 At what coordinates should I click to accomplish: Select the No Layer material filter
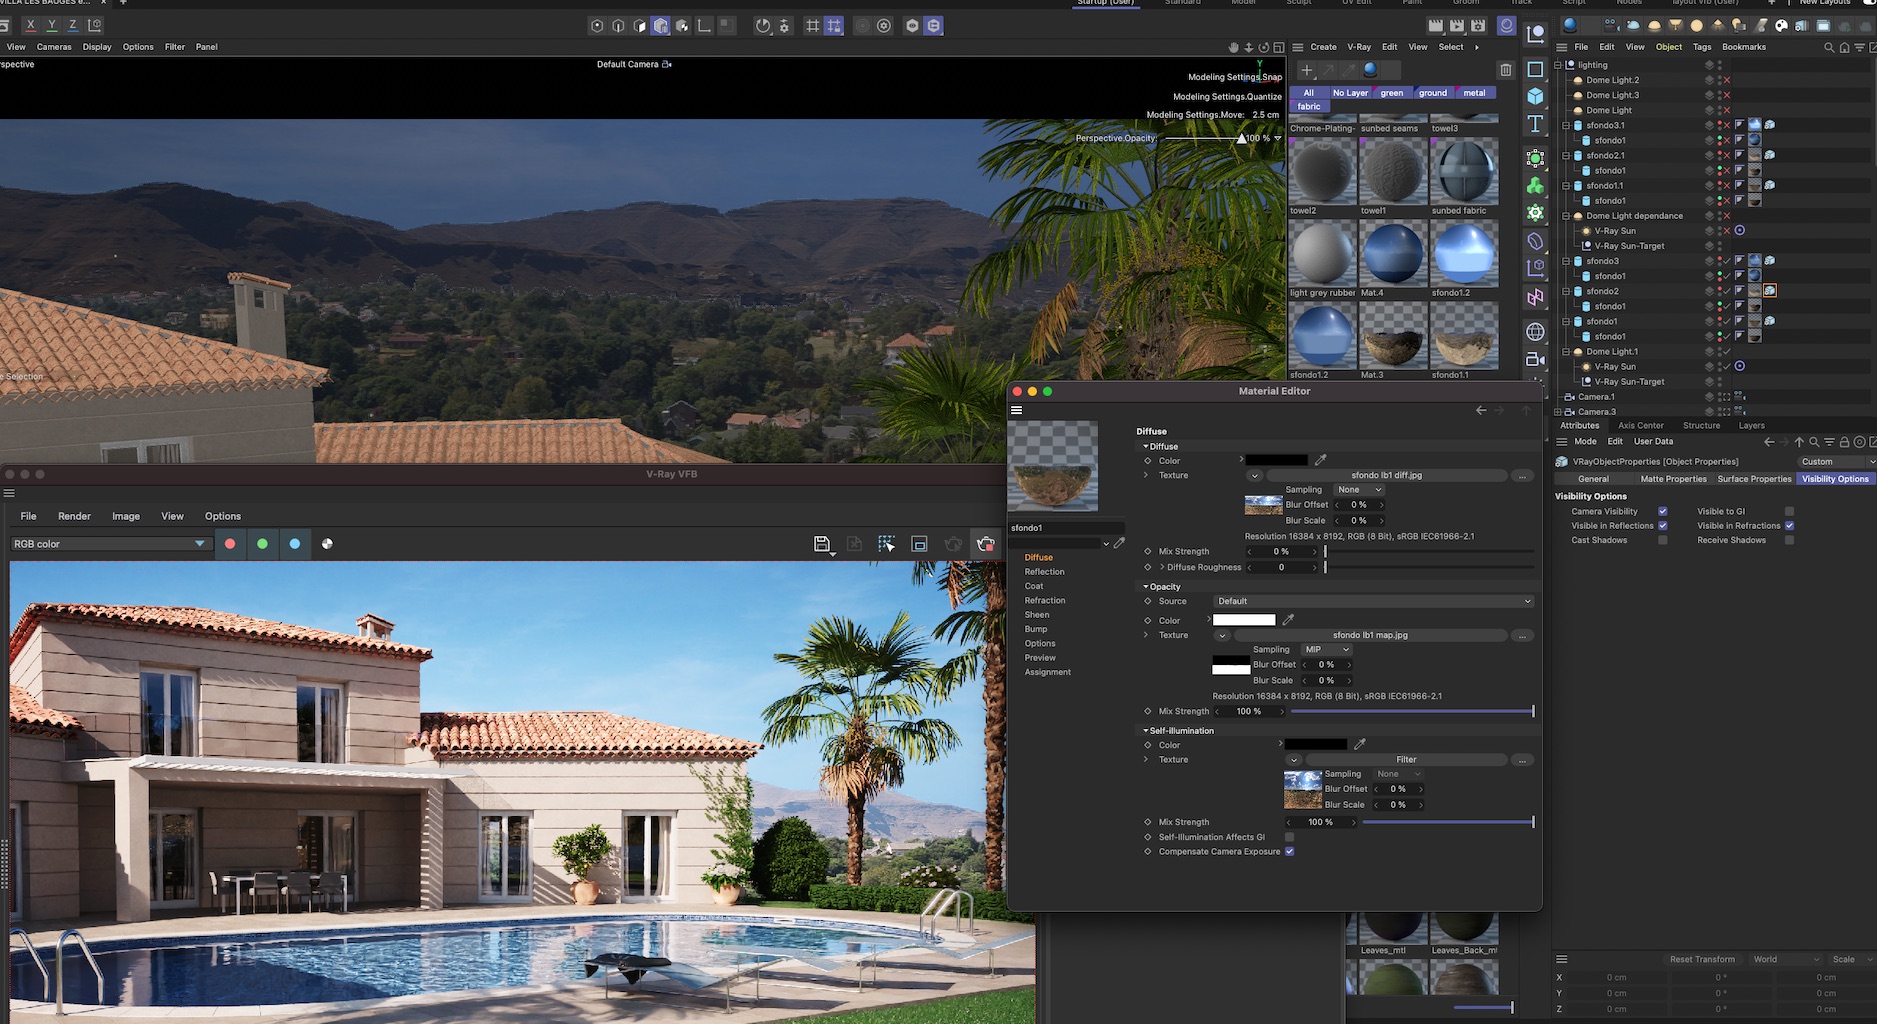pyautogui.click(x=1350, y=93)
